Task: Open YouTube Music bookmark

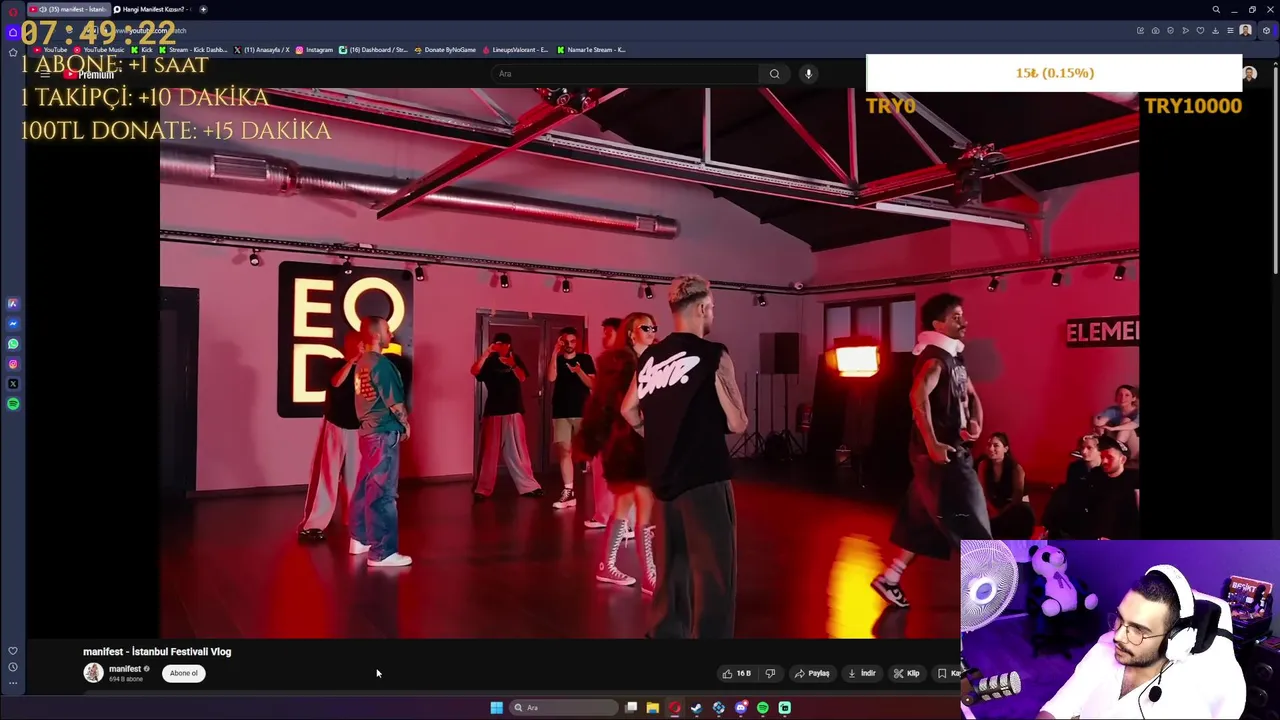Action: pyautogui.click(x=99, y=50)
